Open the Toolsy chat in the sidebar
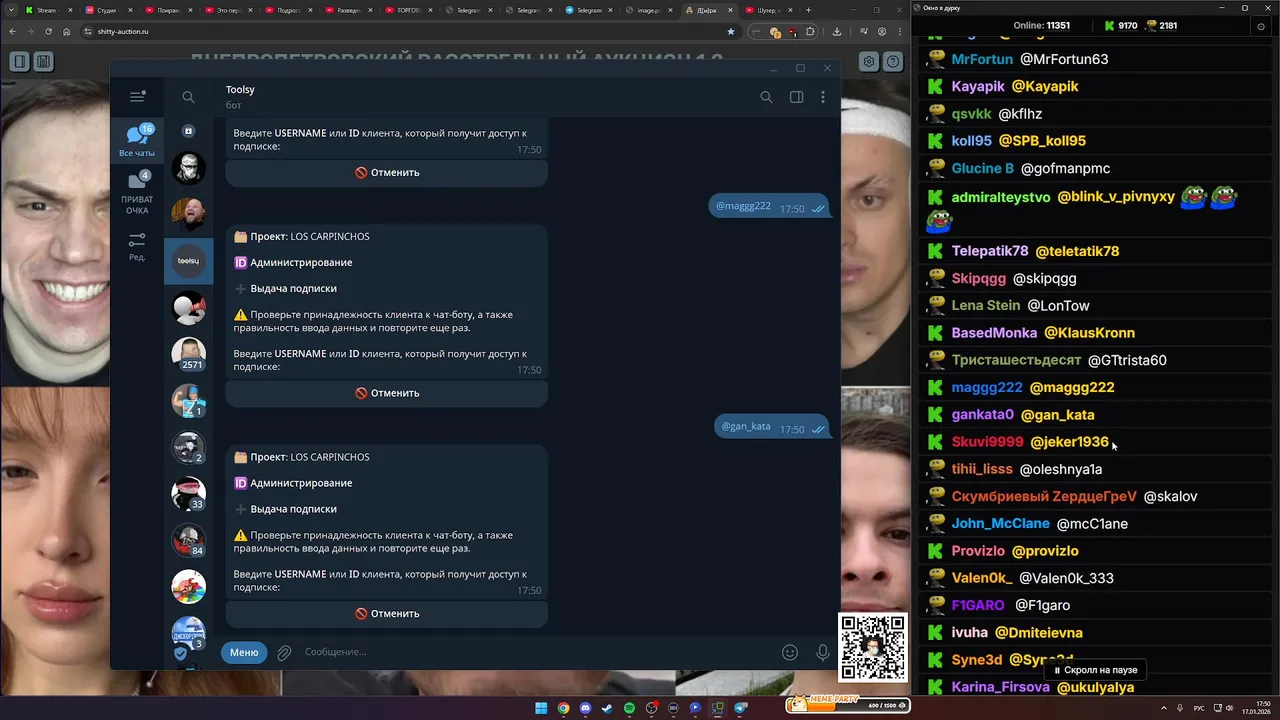 pos(188,260)
